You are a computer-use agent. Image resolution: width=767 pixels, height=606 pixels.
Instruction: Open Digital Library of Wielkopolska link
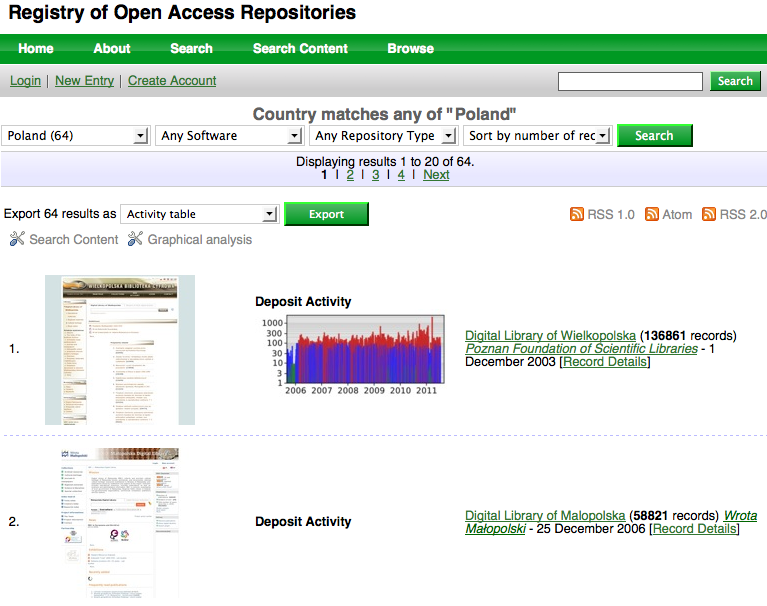click(550, 336)
